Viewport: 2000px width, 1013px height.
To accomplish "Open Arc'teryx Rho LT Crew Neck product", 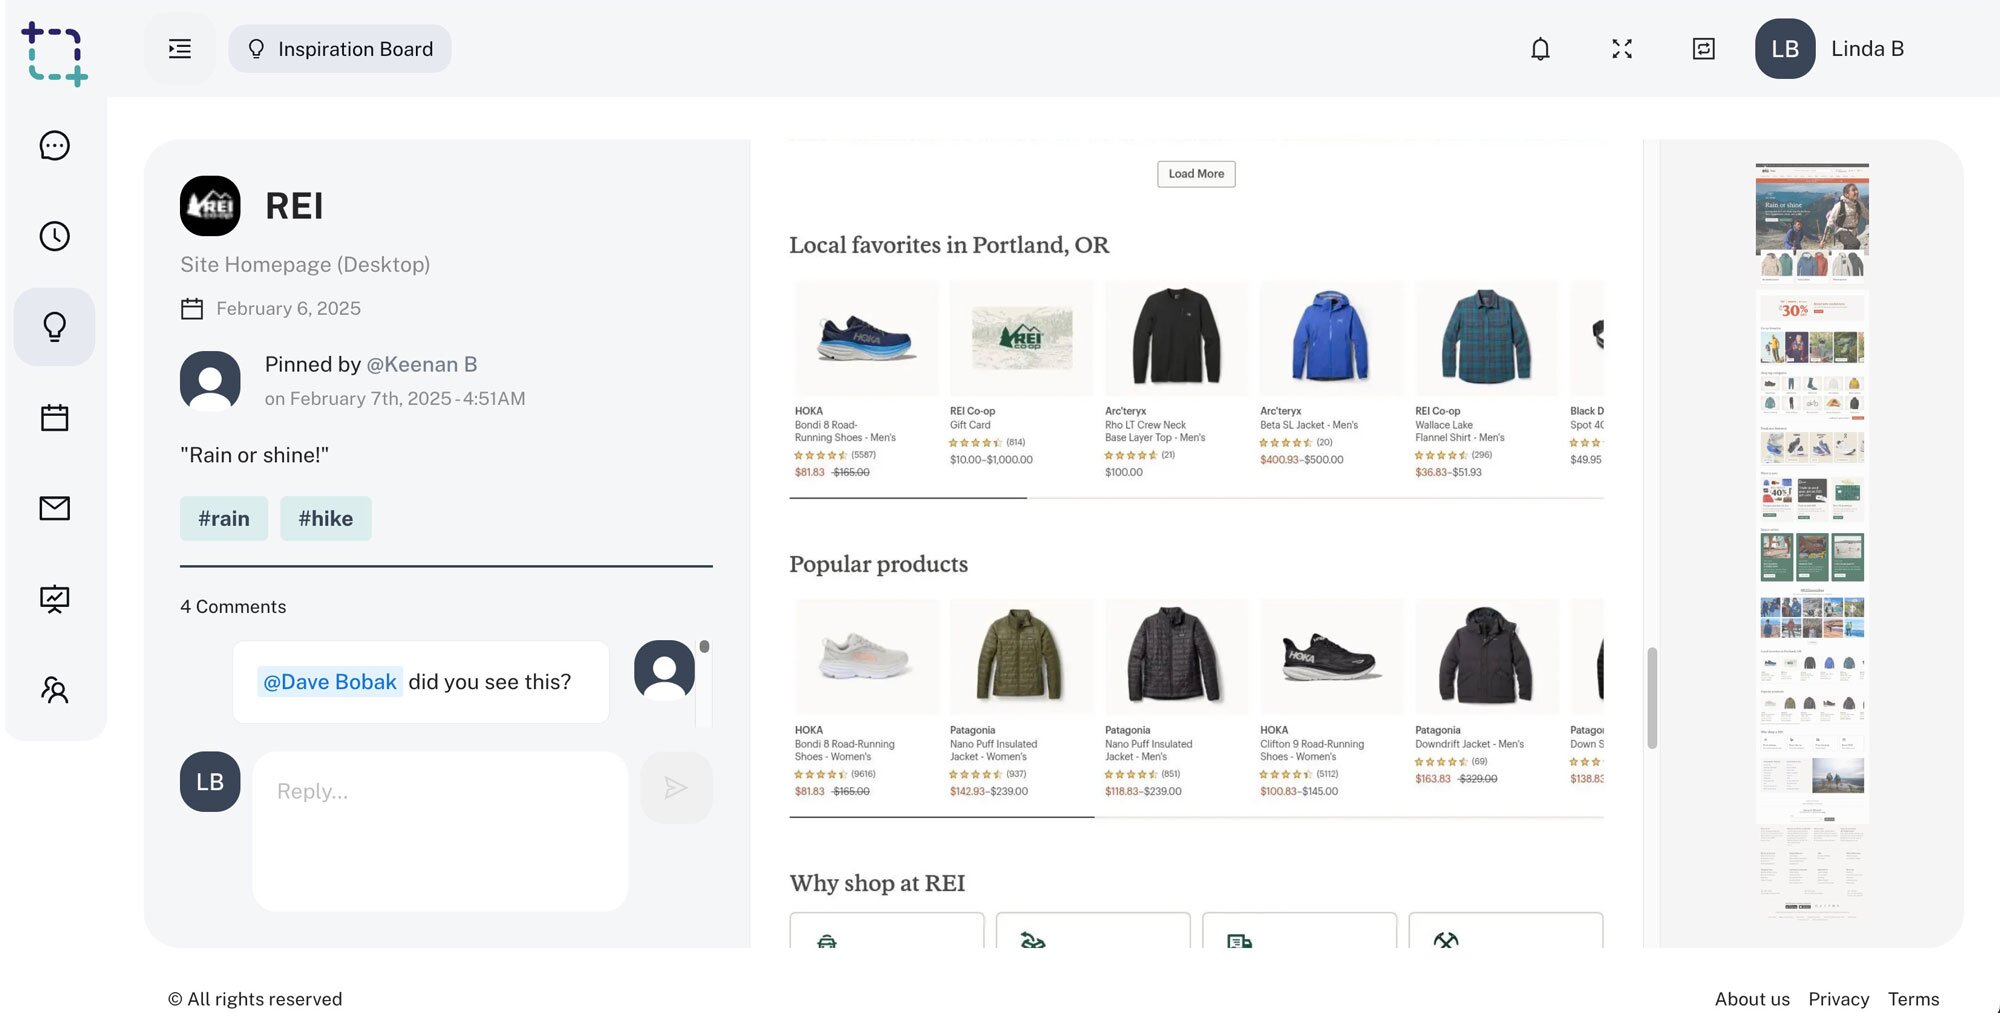I will click(x=1176, y=380).
